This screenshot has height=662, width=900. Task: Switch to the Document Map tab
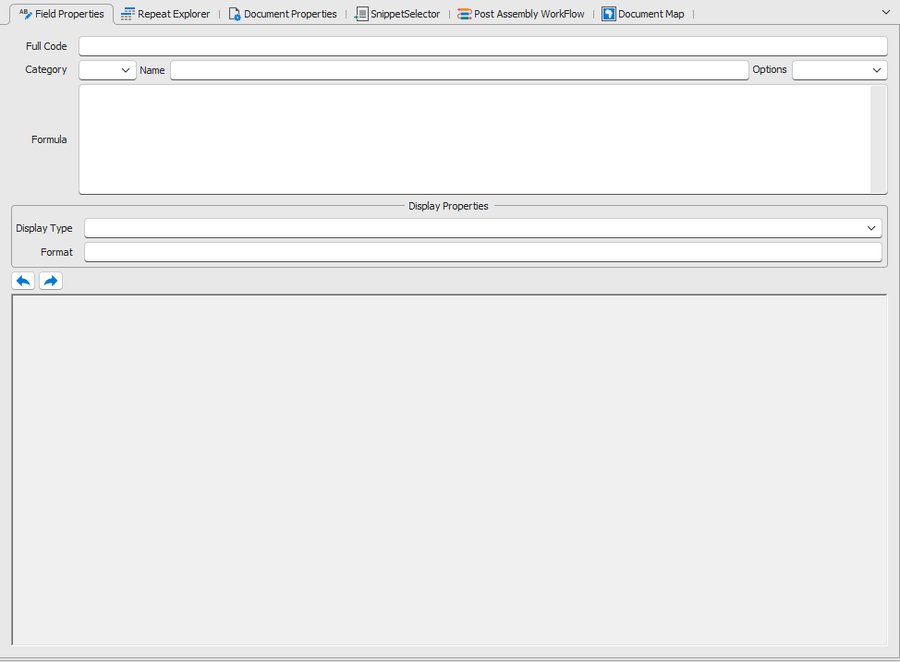pyautogui.click(x=643, y=14)
